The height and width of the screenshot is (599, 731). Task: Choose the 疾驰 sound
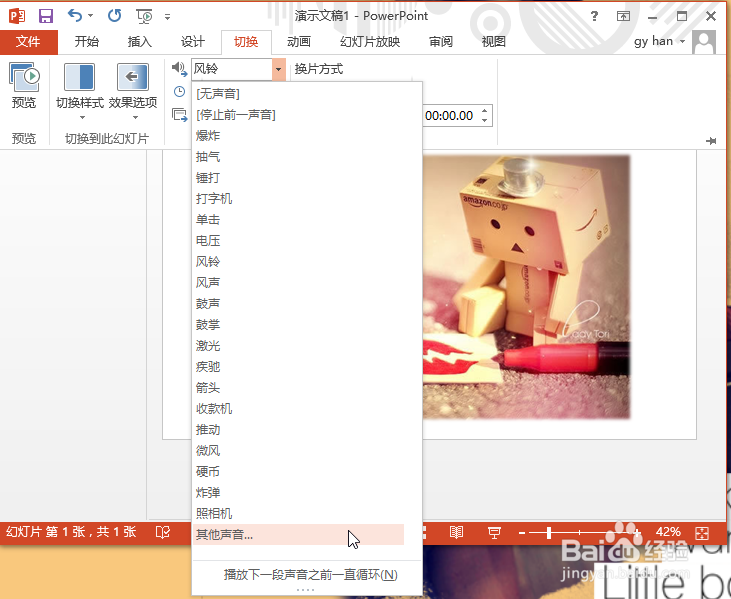click(x=298, y=366)
